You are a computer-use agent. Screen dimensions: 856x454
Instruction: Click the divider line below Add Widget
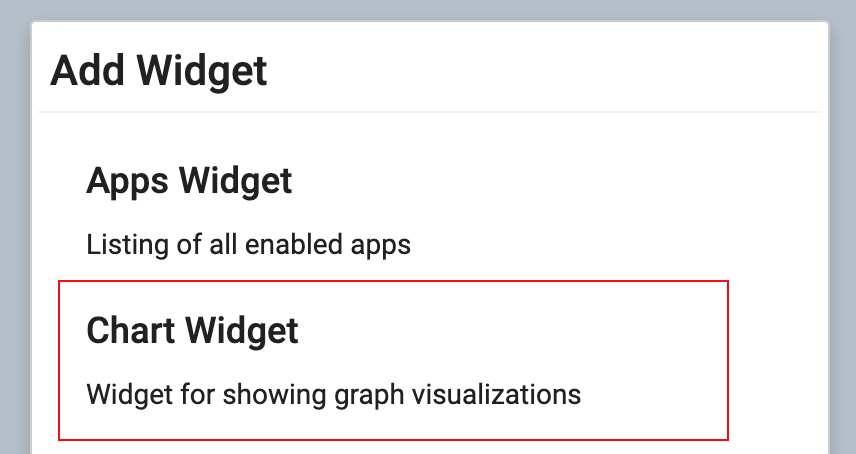(x=430, y=111)
